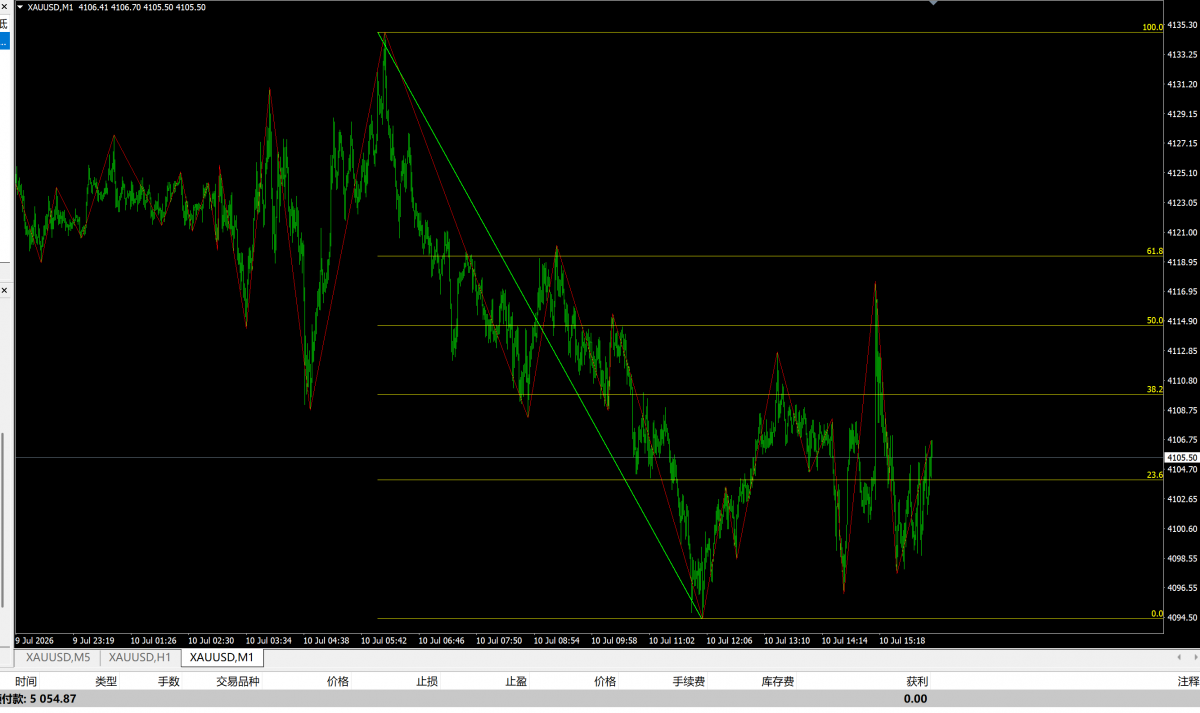The height and width of the screenshot is (713, 1200).
Task: Click the 注释 column header
Action: point(1188,682)
